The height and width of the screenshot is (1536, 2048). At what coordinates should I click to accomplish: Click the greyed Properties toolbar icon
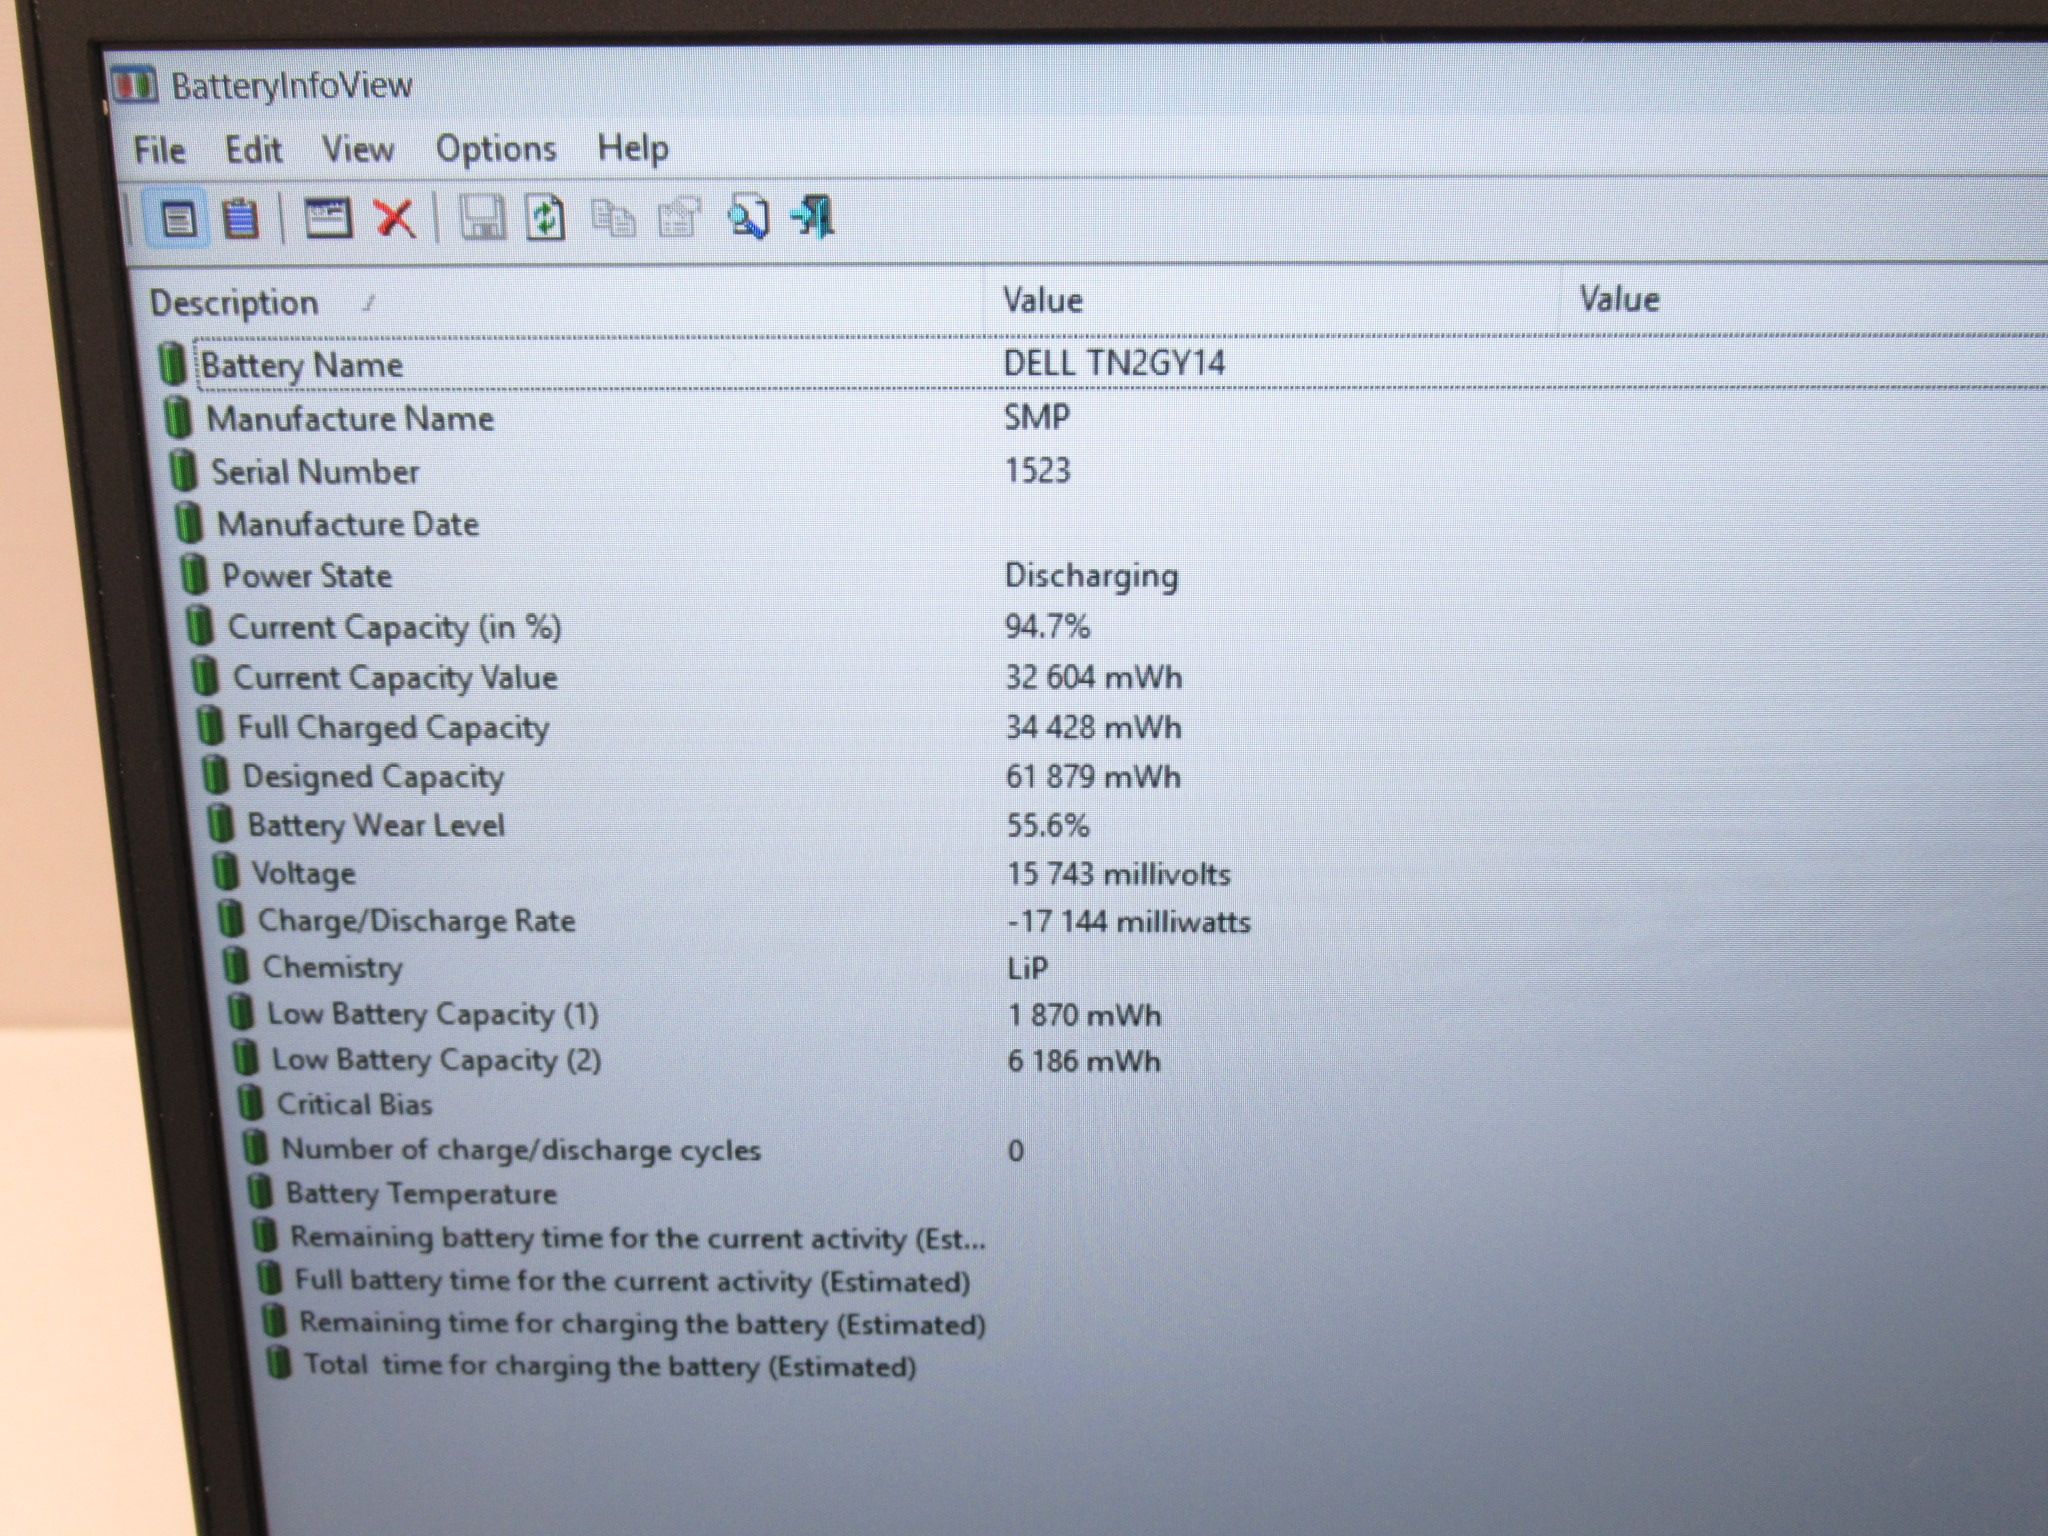679,217
